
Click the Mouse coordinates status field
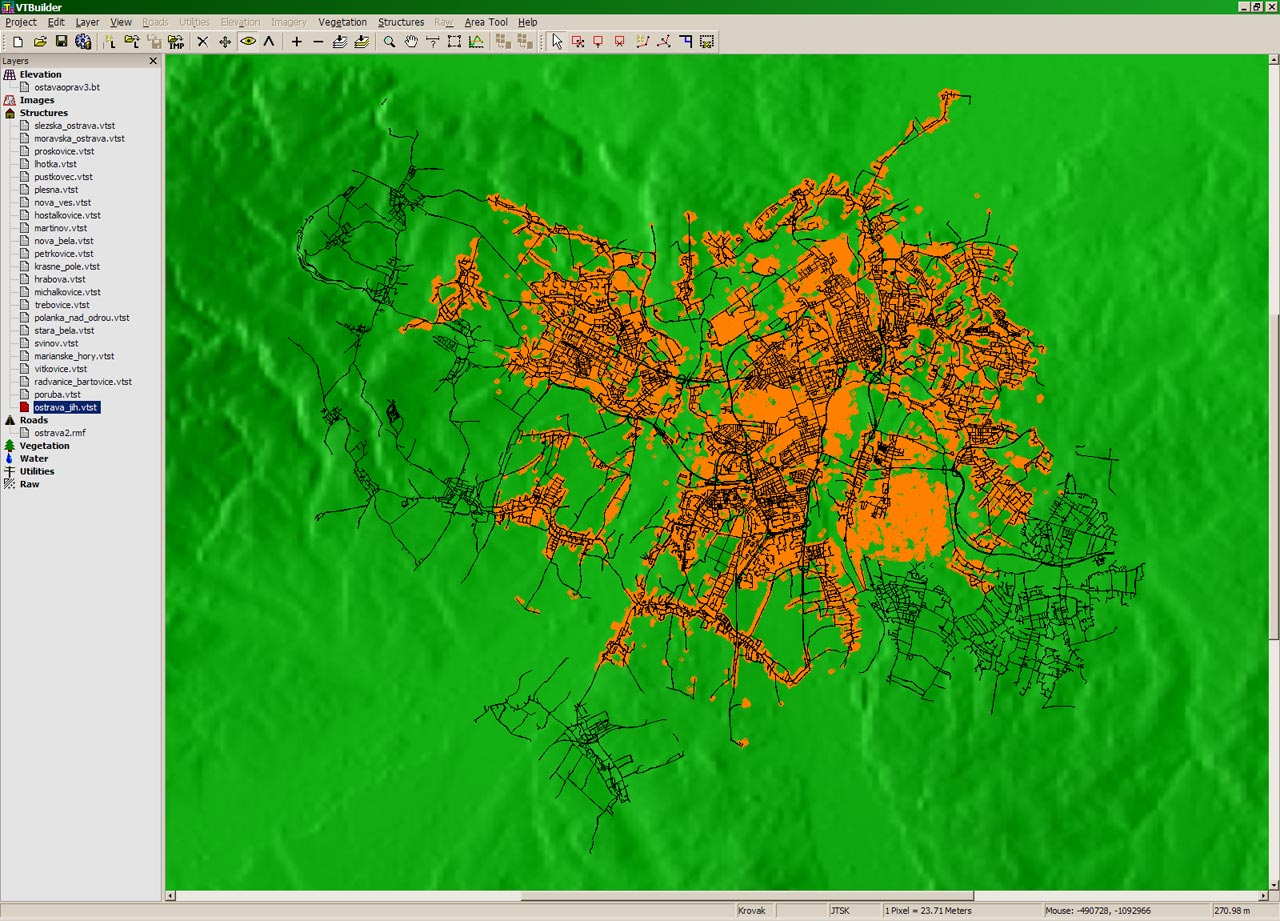tap(1125, 910)
